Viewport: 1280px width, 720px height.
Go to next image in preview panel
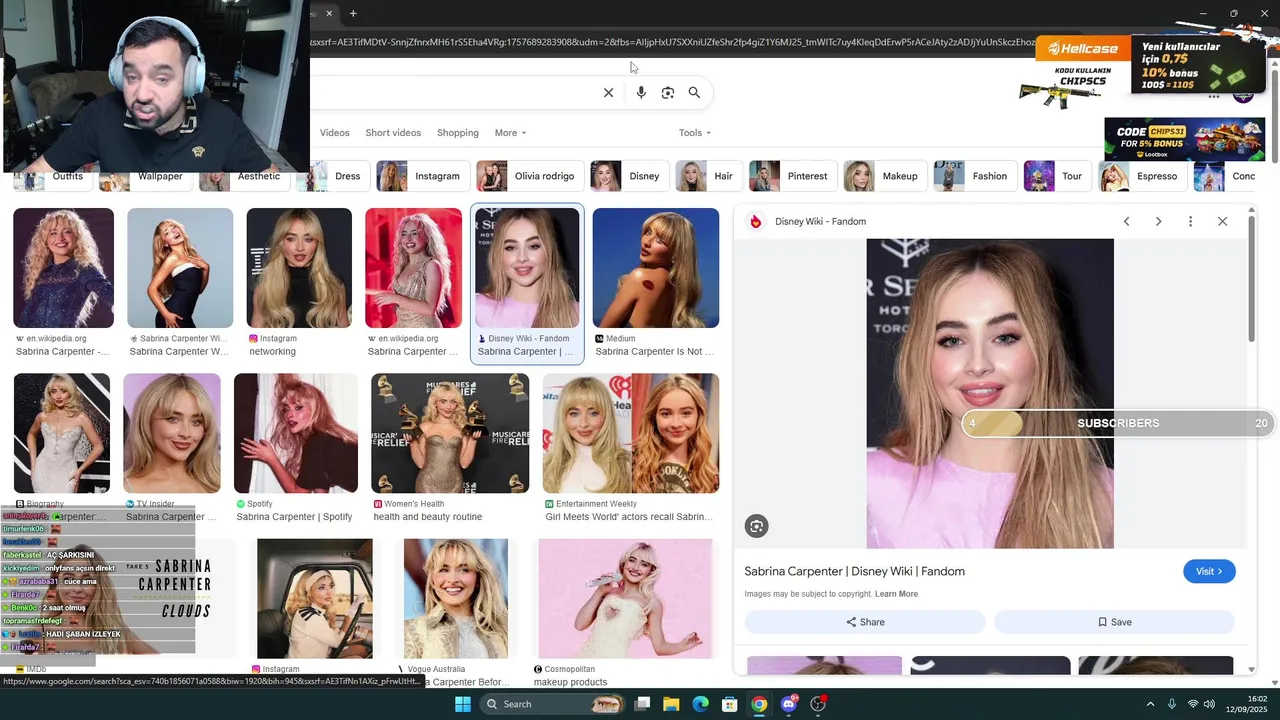pyautogui.click(x=1158, y=221)
